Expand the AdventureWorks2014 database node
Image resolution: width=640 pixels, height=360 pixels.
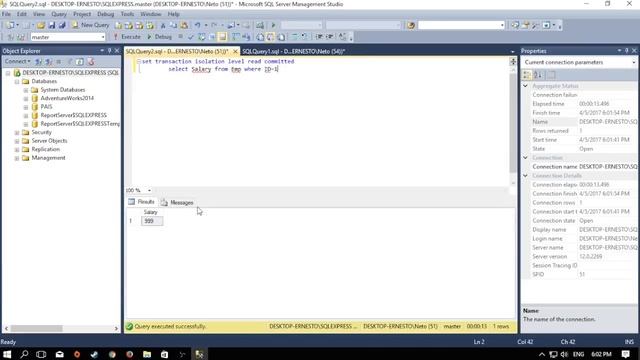pyautogui.click(x=26, y=98)
